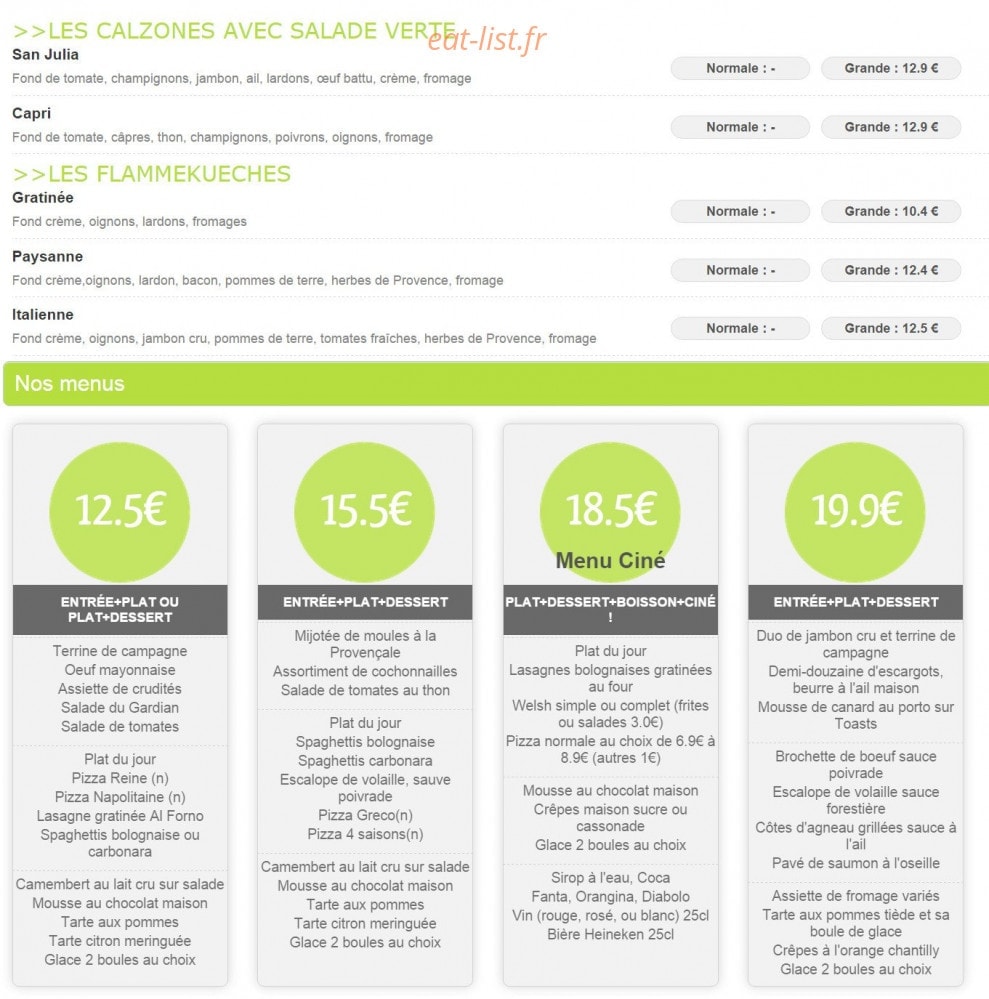Click the Menu Ciné label text
The image size is (989, 999).
(610, 561)
